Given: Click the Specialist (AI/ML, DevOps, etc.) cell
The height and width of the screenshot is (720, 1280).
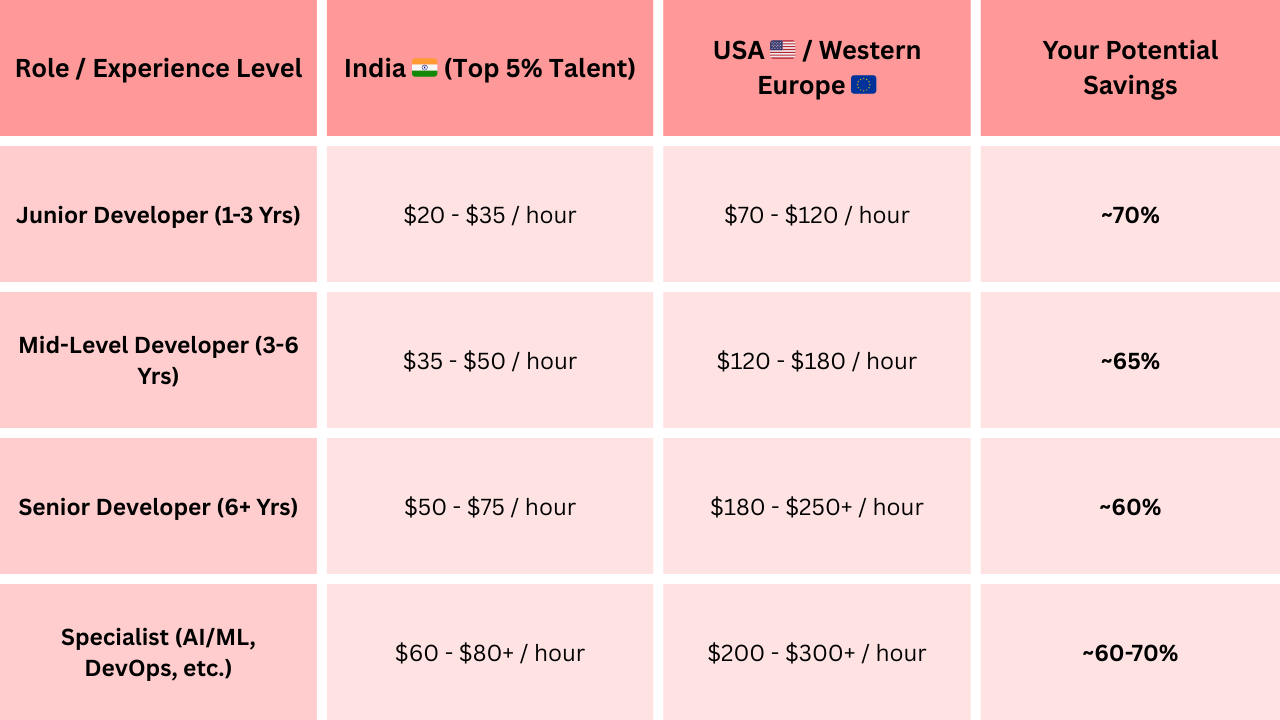Looking at the screenshot, I should point(158,652).
